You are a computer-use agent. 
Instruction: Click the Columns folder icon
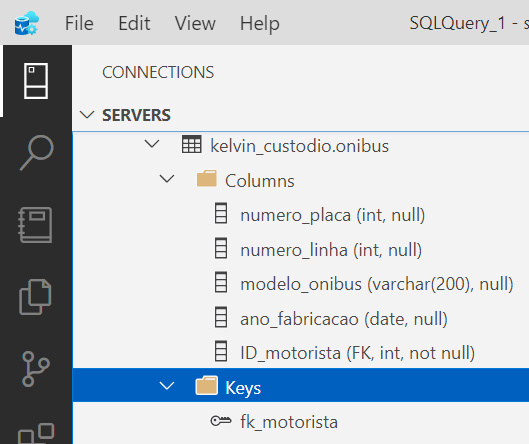206,178
